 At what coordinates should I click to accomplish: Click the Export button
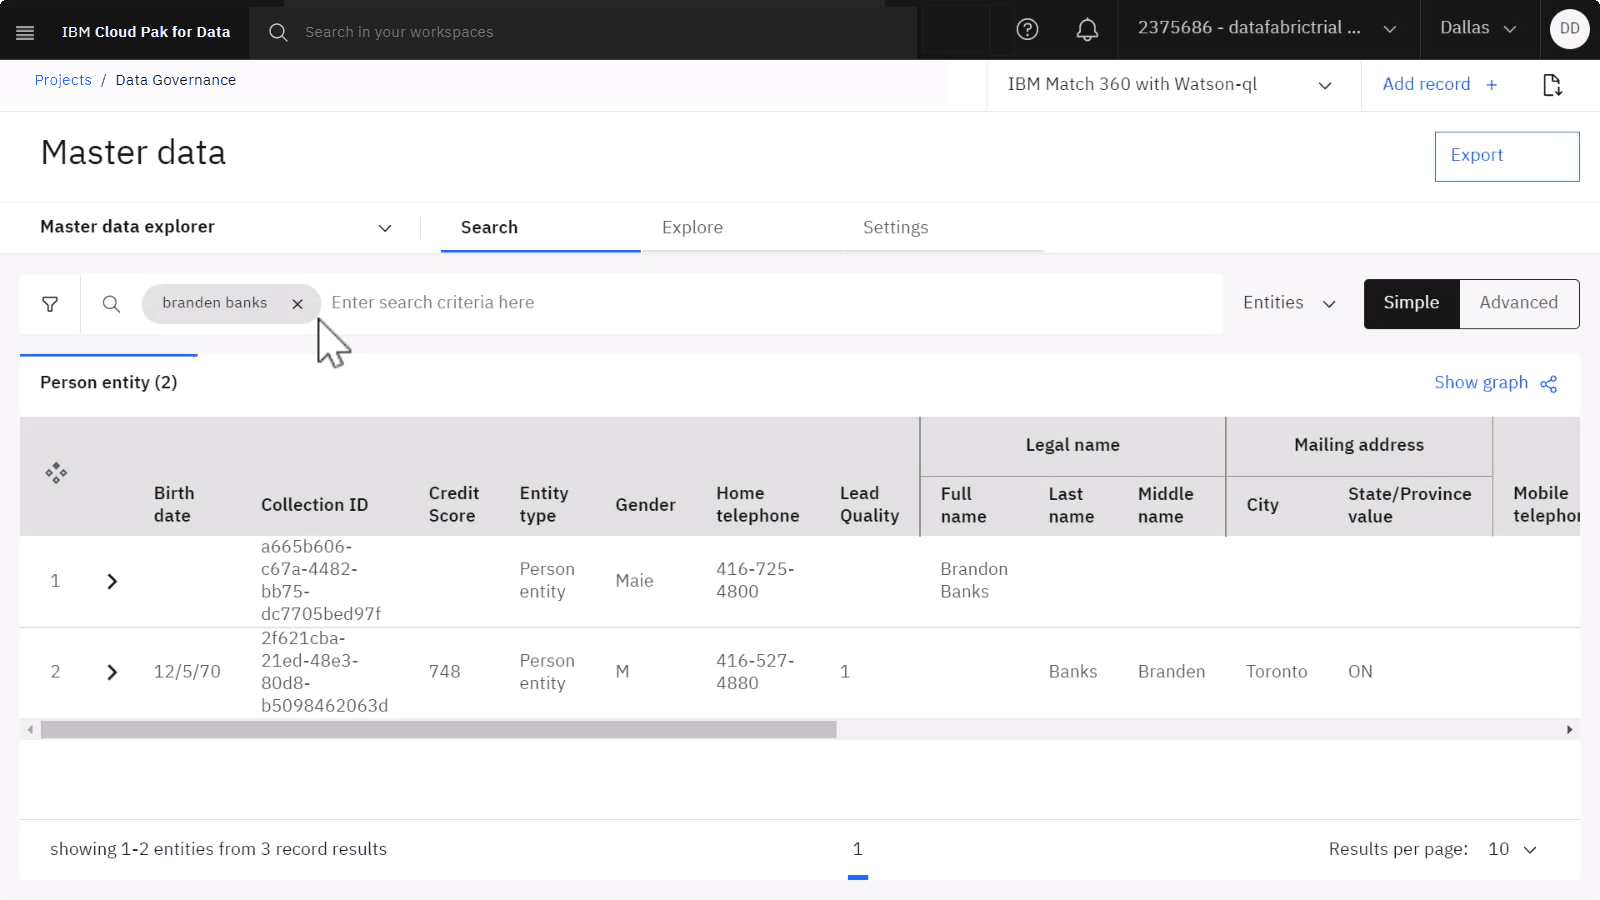1506,156
